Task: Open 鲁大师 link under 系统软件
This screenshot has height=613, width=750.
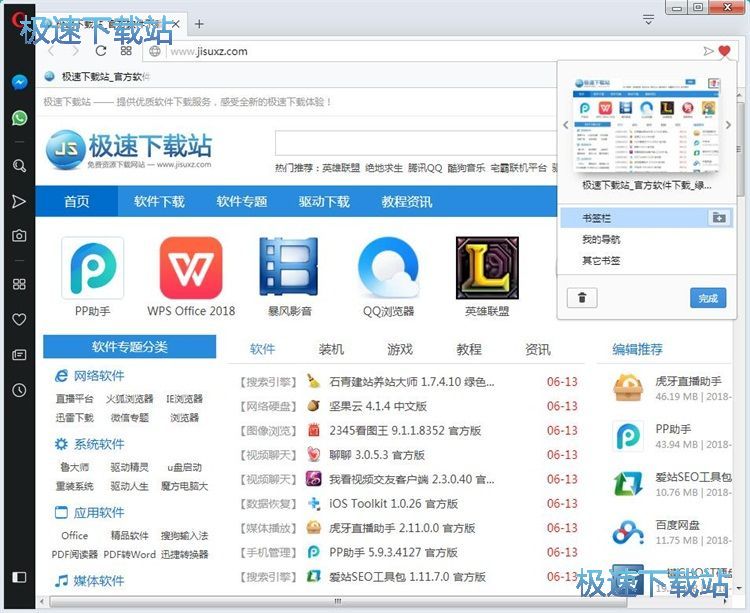Action: pos(74,467)
